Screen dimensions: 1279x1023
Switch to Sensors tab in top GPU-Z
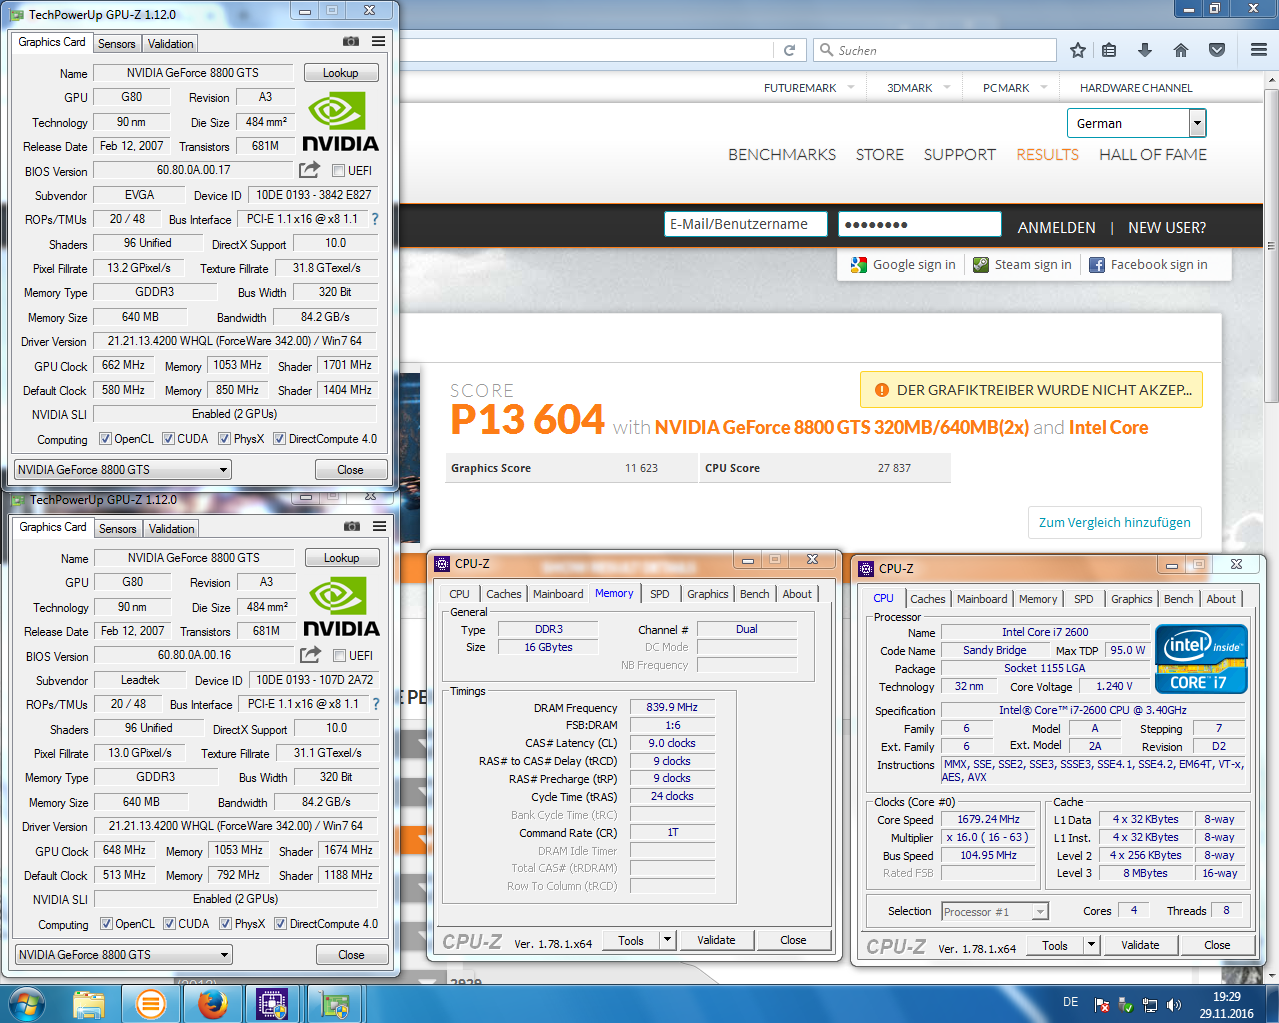click(117, 44)
